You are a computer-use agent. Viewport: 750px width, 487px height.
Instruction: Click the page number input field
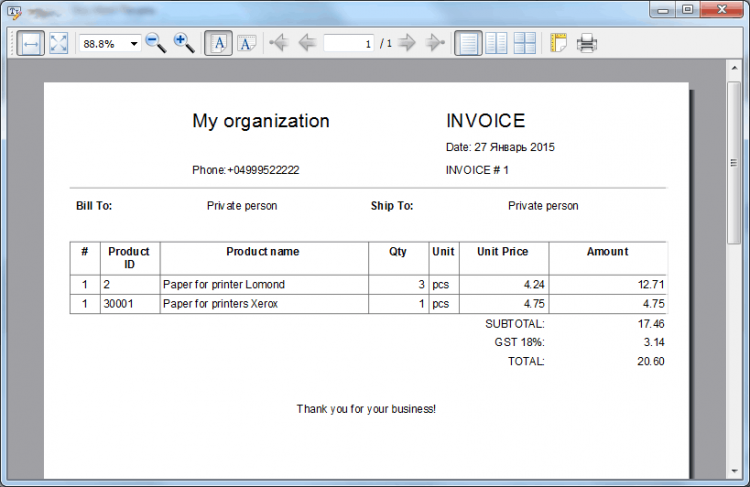(x=349, y=44)
